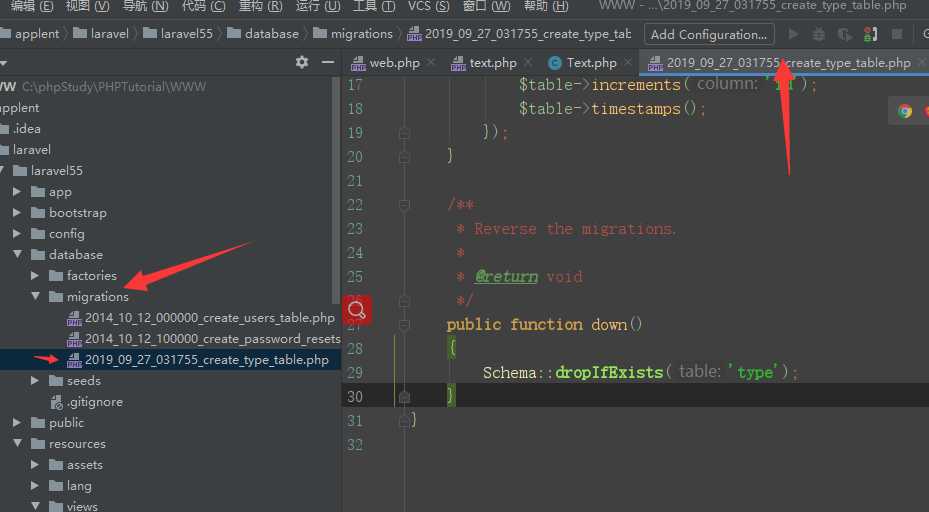Expand the bootstrap folder
Viewport: 929px width, 512px height.
coord(17,212)
